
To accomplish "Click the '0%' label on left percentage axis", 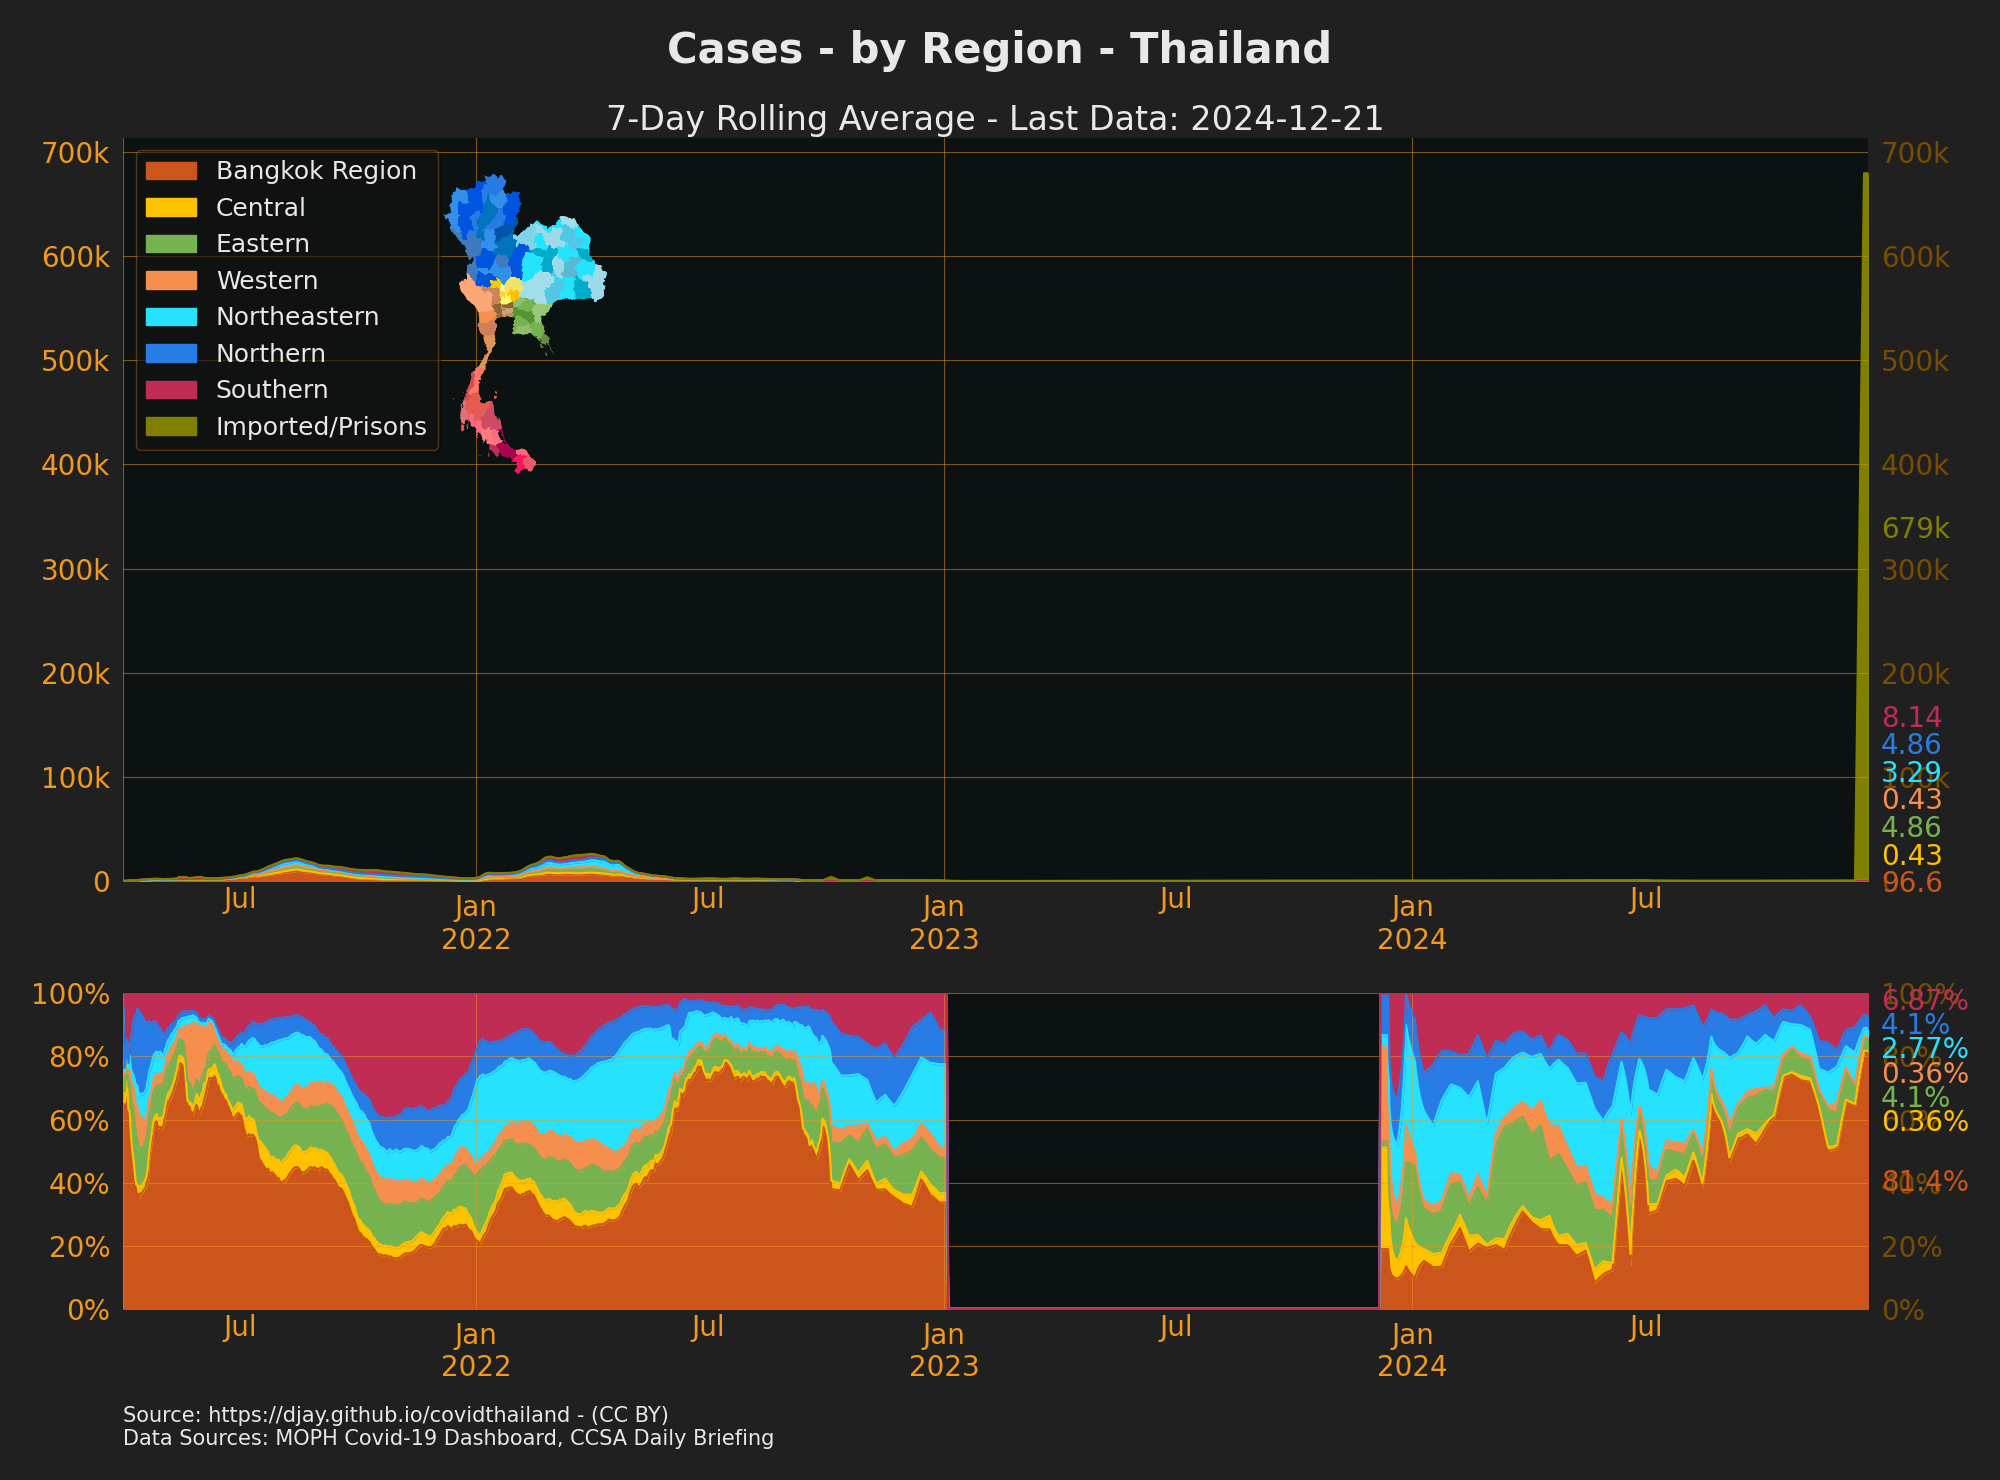I will [87, 1310].
